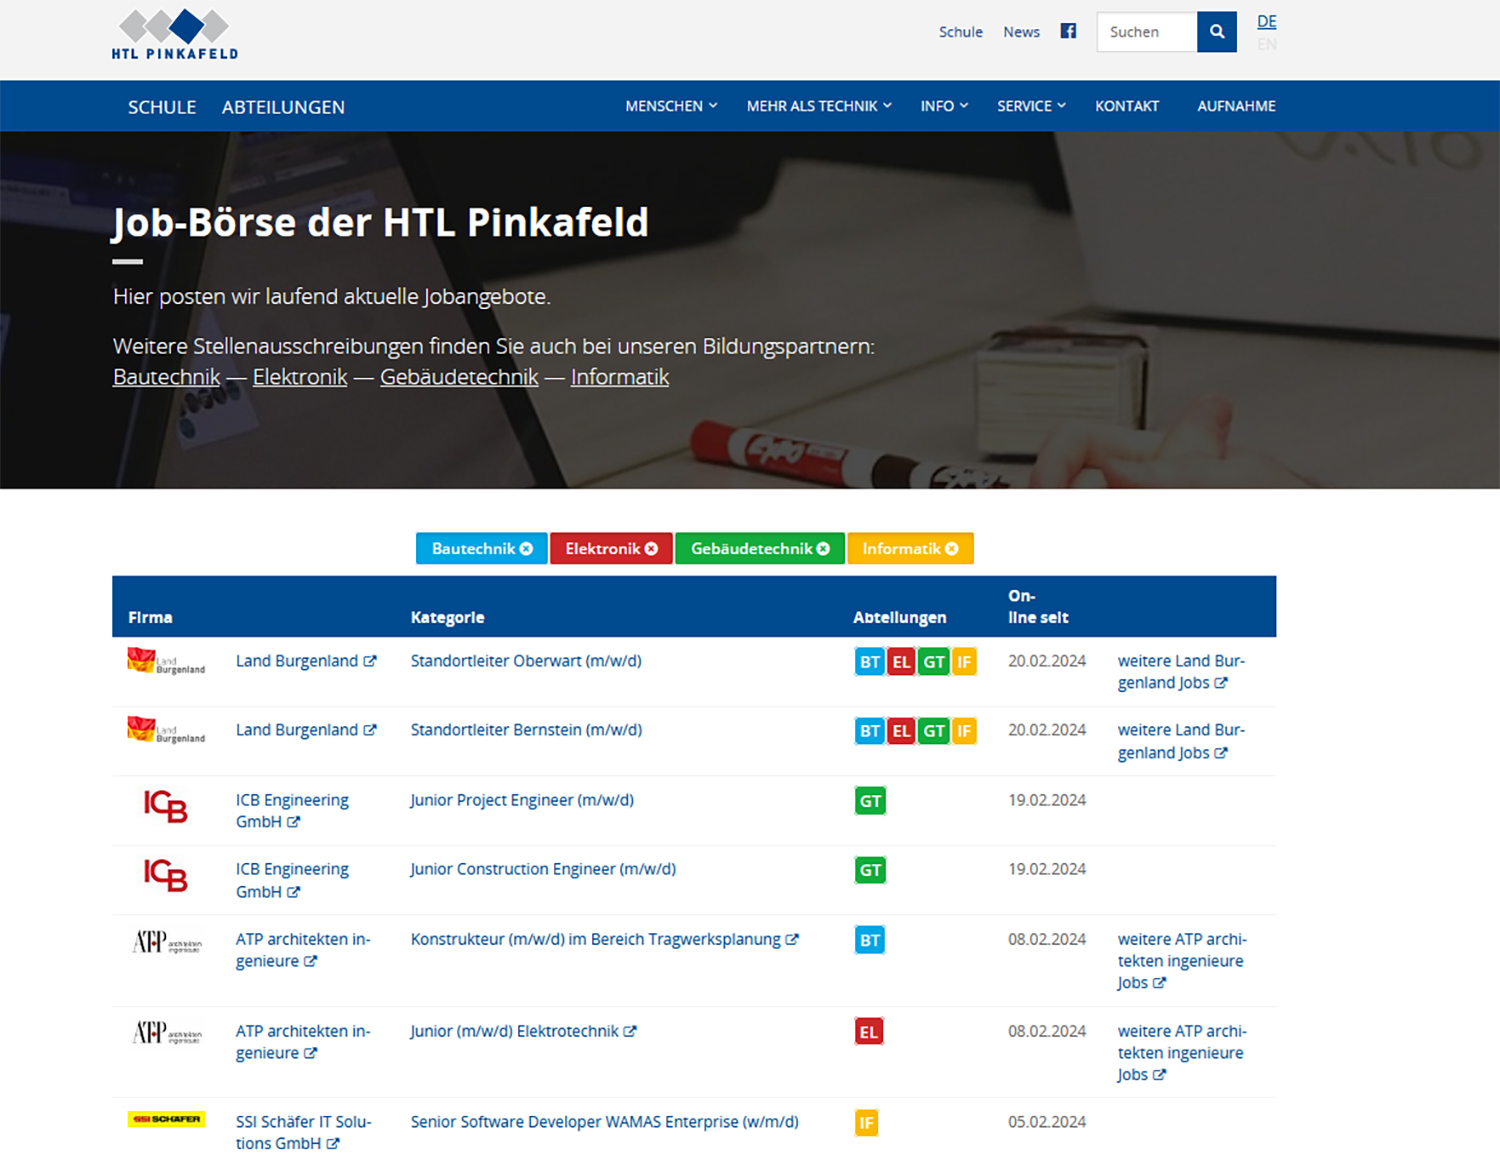Click the EL badge for Junior Elektrotechnik
This screenshot has height=1167, width=1500.
pyautogui.click(x=868, y=1032)
